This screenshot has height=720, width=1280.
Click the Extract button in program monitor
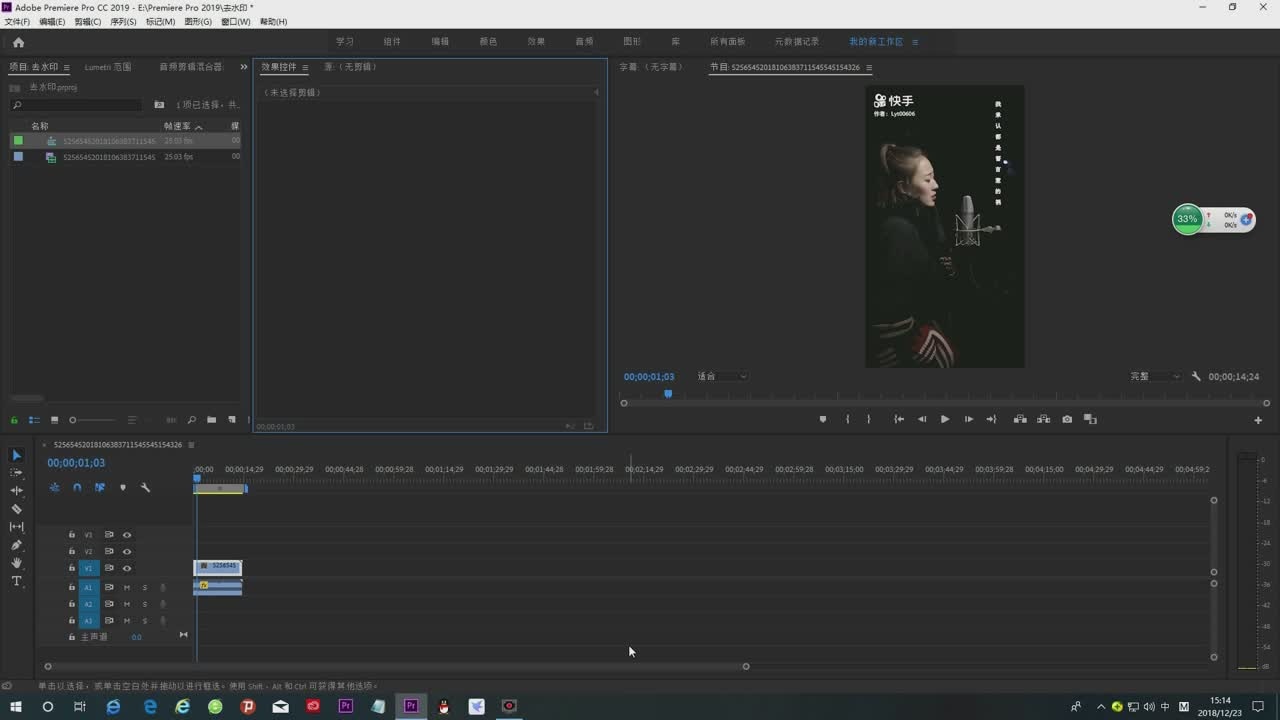click(1043, 419)
